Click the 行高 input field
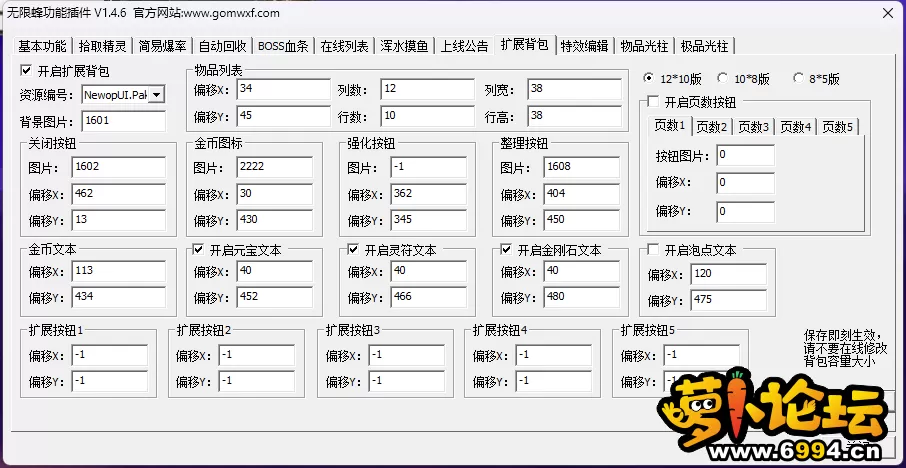This screenshot has height=468, width=906. (574, 116)
